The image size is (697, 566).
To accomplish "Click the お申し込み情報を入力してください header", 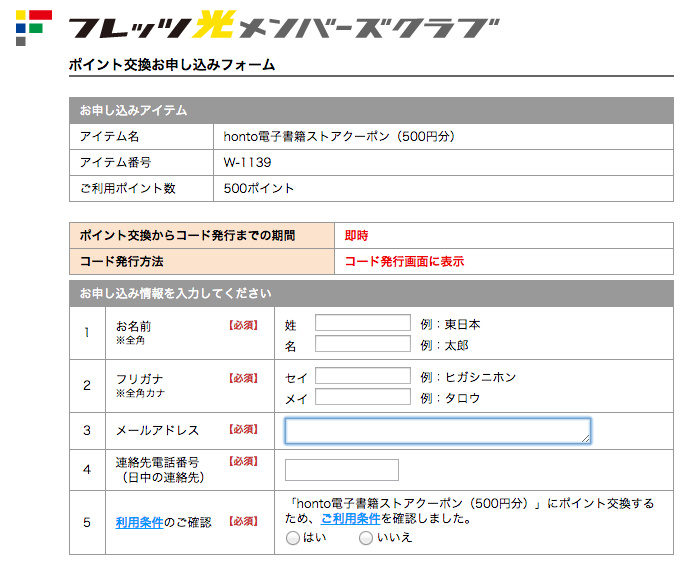I will pyautogui.click(x=371, y=293).
